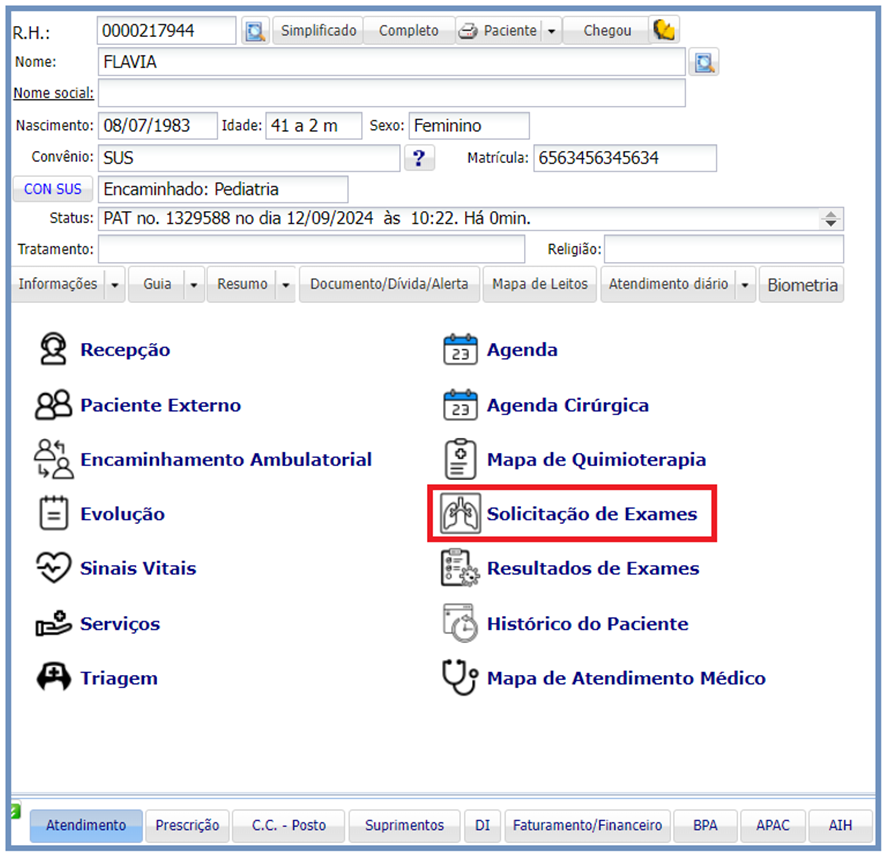Click the Chegou button
Image resolution: width=889 pixels, height=860 pixels.
[x=607, y=31]
